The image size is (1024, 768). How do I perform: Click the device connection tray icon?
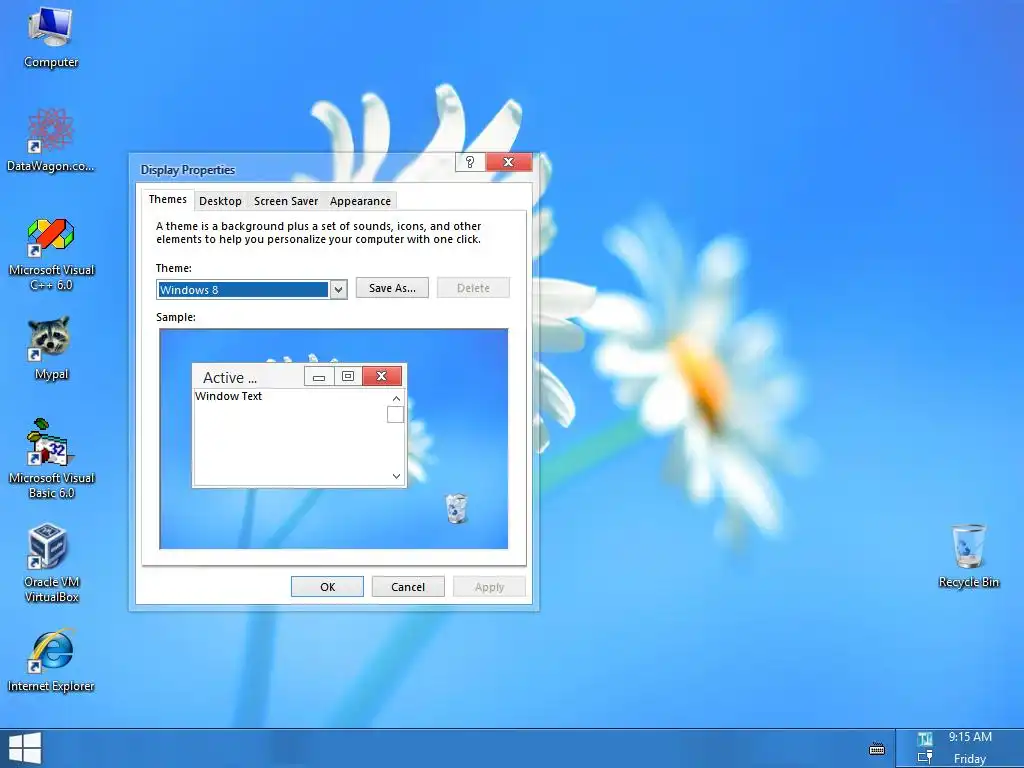pyautogui.click(x=925, y=758)
